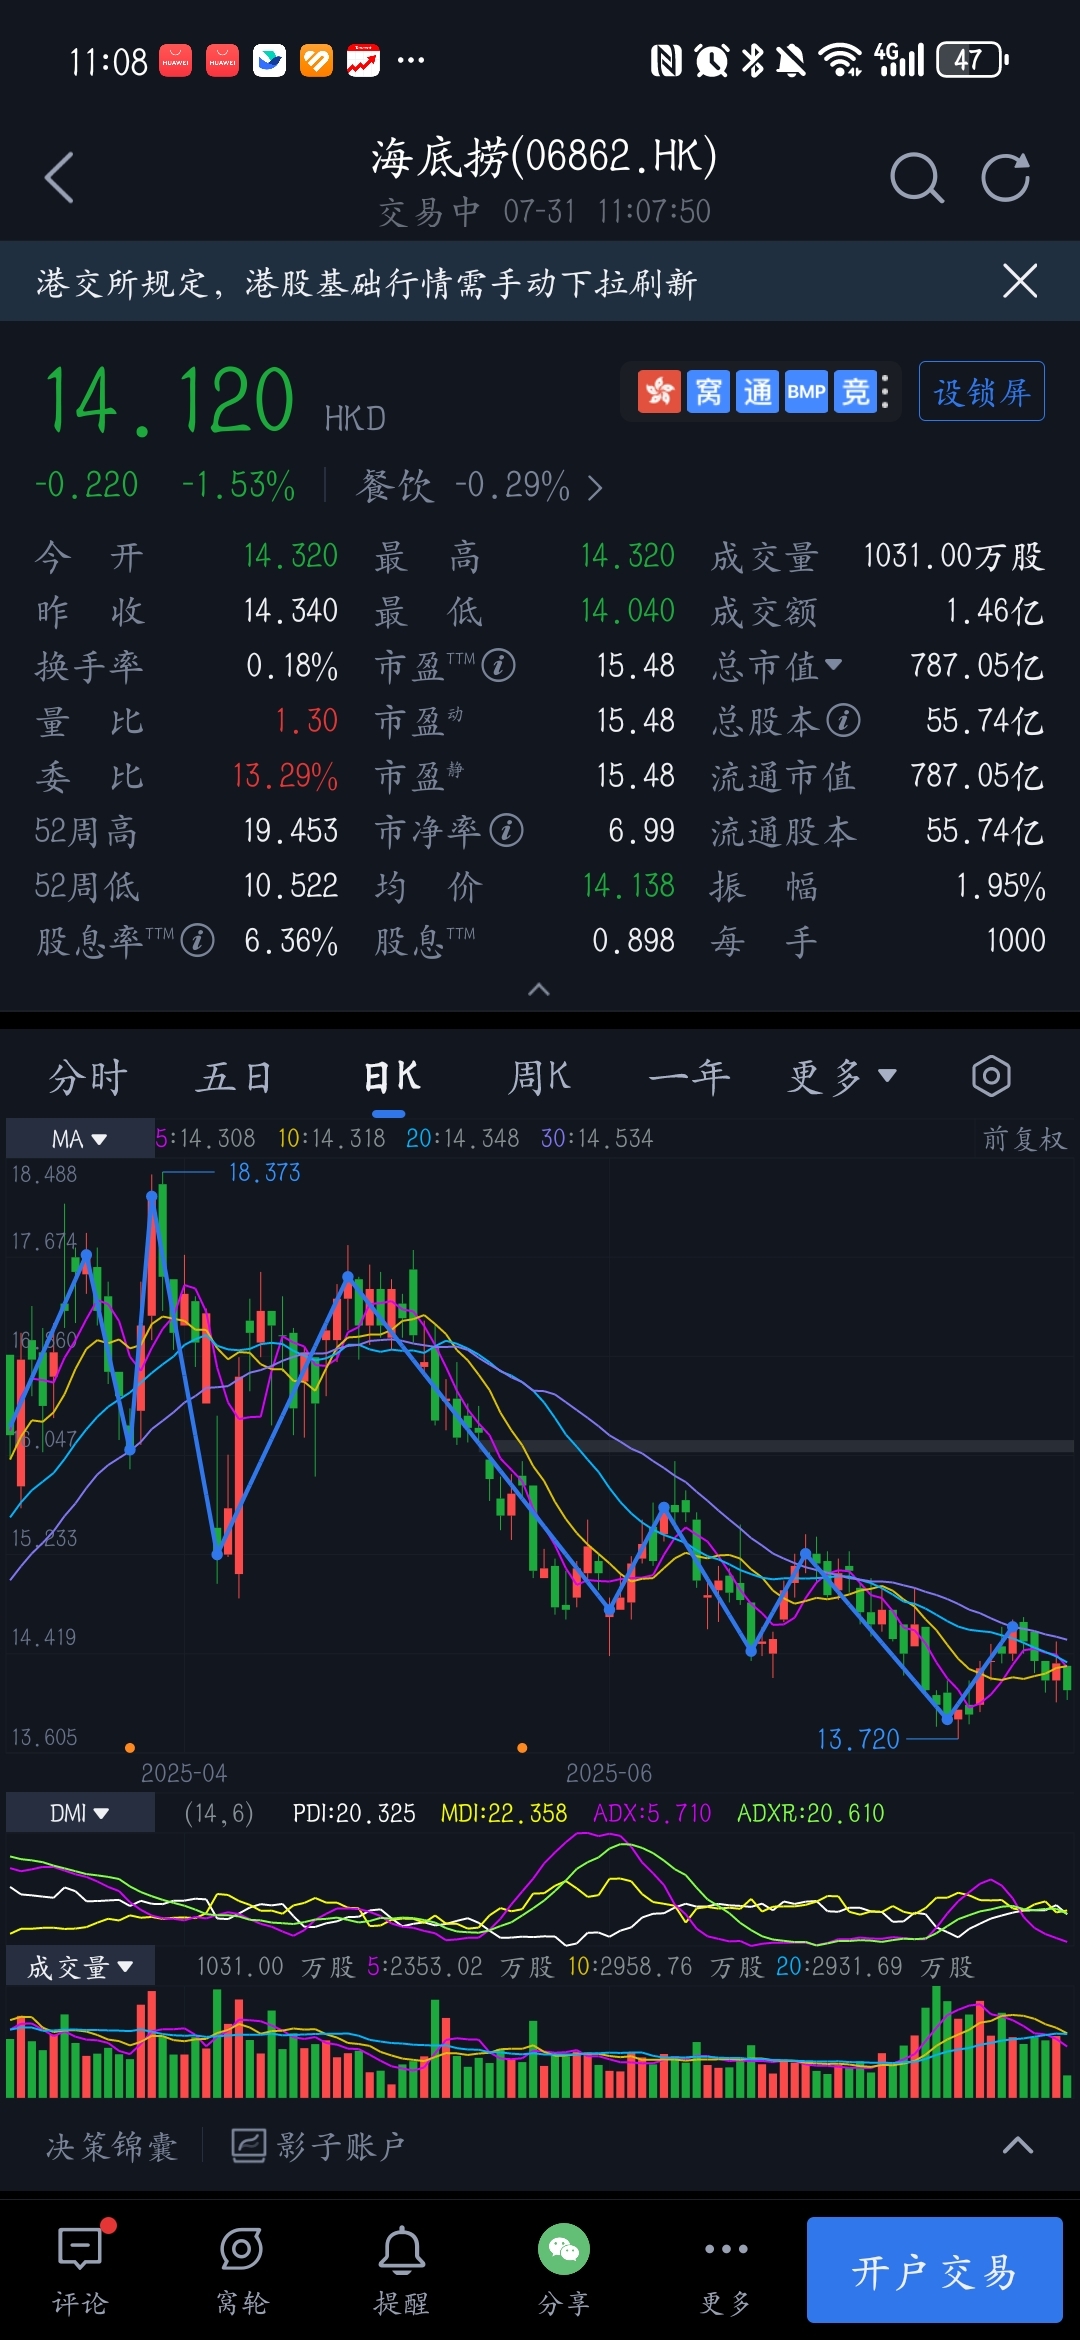Change the 前复权 adjustment setting
Screen dimensions: 1080x2340
click(1024, 1139)
